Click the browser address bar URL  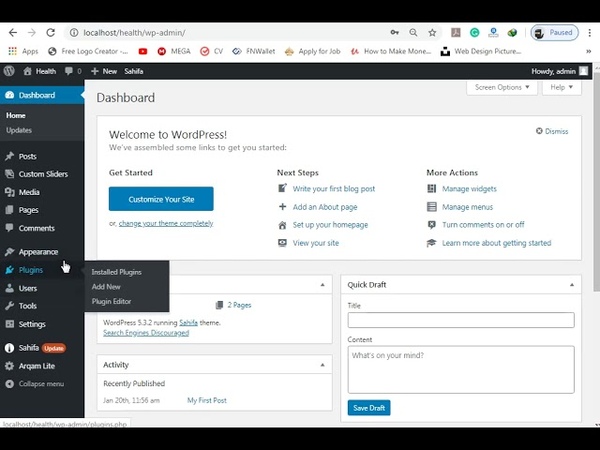point(134,33)
